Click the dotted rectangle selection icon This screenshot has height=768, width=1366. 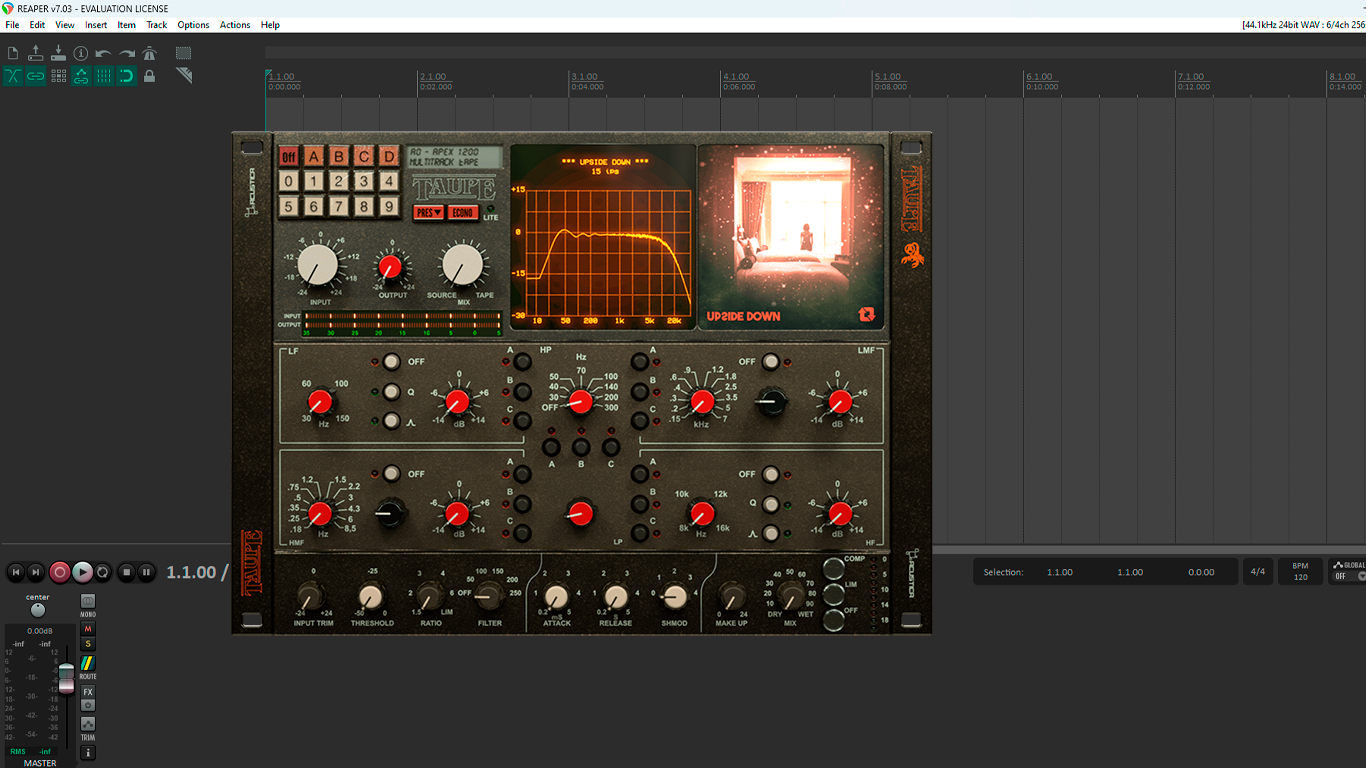point(184,53)
